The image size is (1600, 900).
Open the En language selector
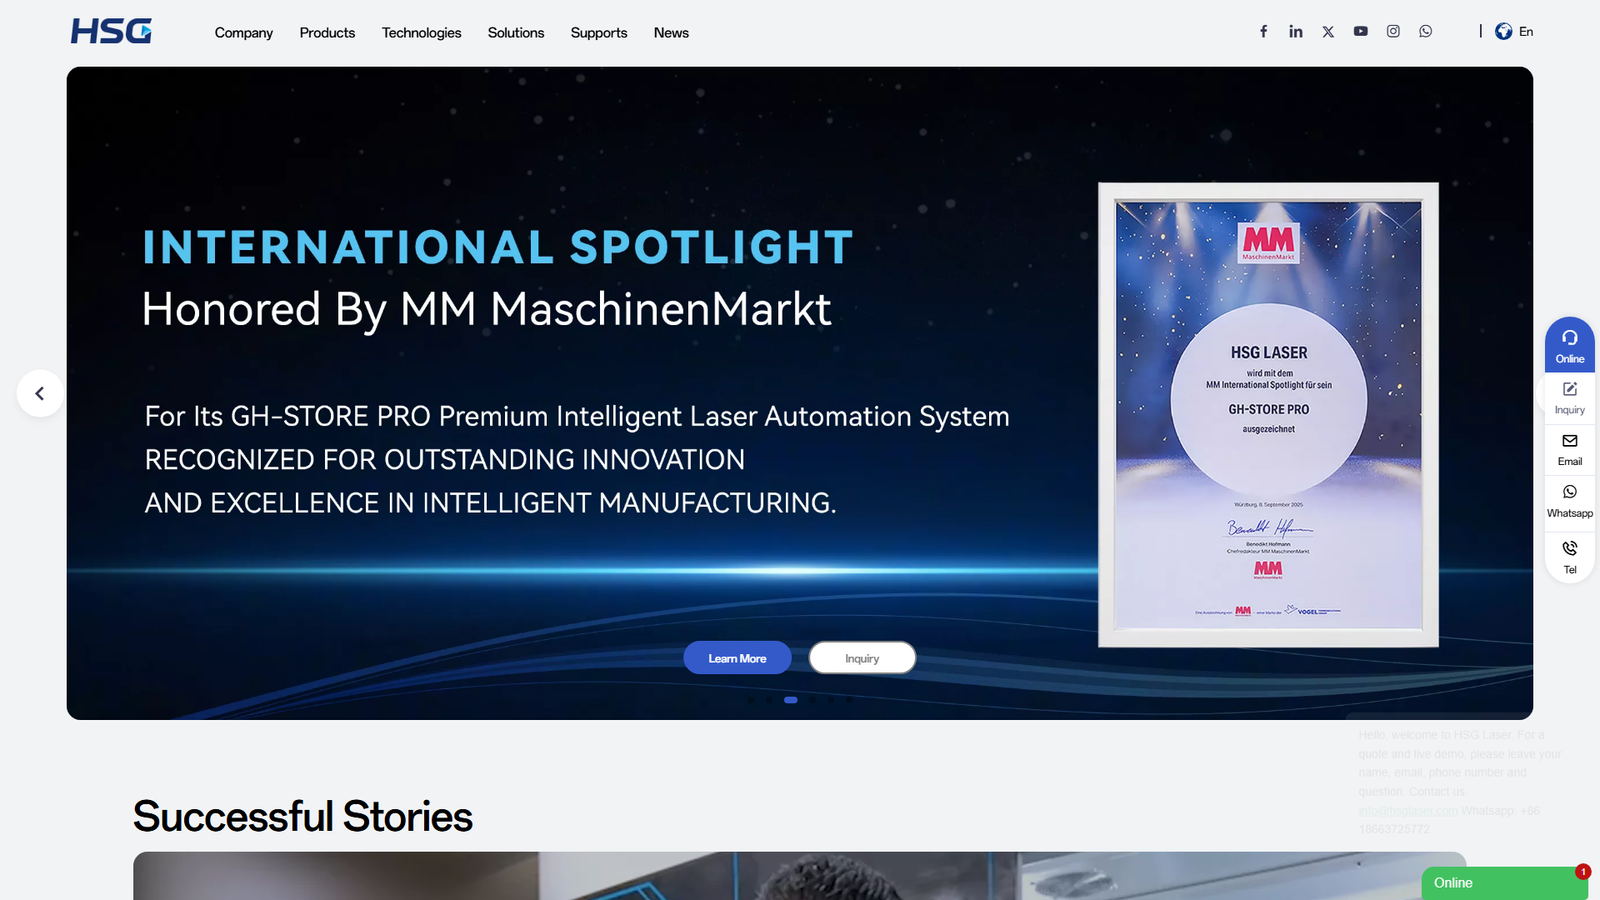pos(1514,32)
